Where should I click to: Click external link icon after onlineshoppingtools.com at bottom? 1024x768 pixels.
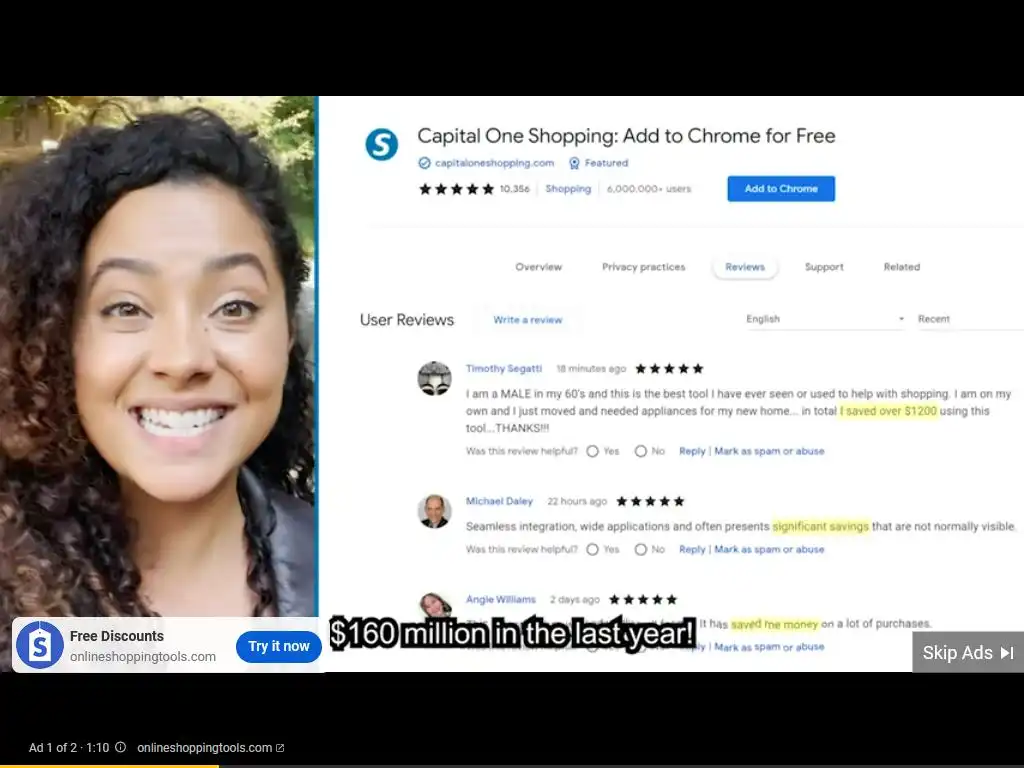point(280,748)
